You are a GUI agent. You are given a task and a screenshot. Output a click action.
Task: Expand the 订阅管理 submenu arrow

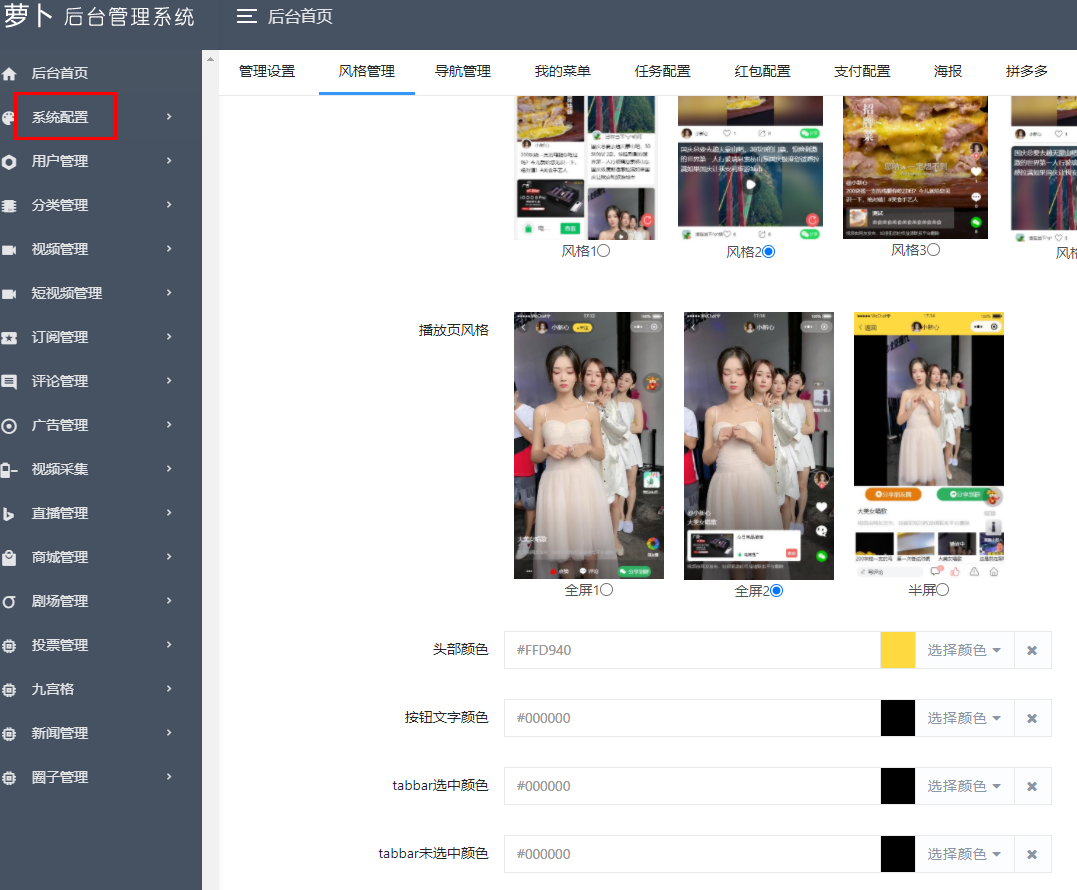169,336
